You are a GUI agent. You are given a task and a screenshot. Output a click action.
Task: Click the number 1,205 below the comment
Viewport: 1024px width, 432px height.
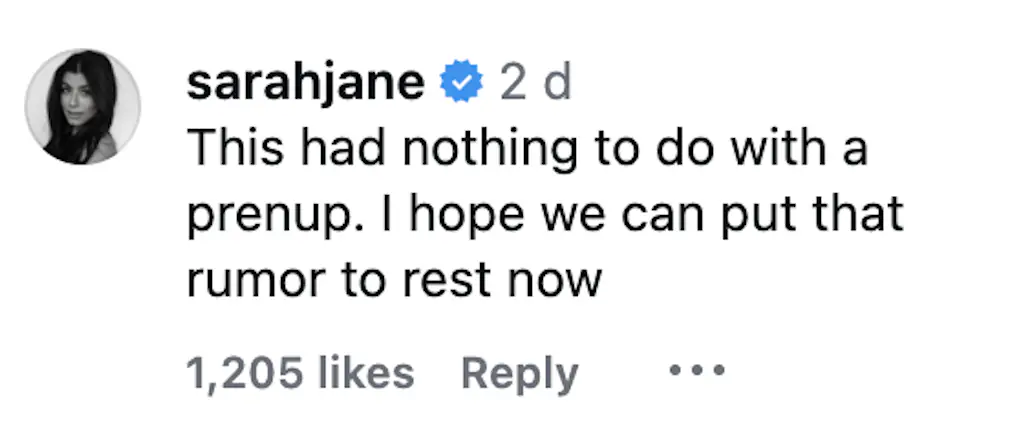[x=245, y=374]
